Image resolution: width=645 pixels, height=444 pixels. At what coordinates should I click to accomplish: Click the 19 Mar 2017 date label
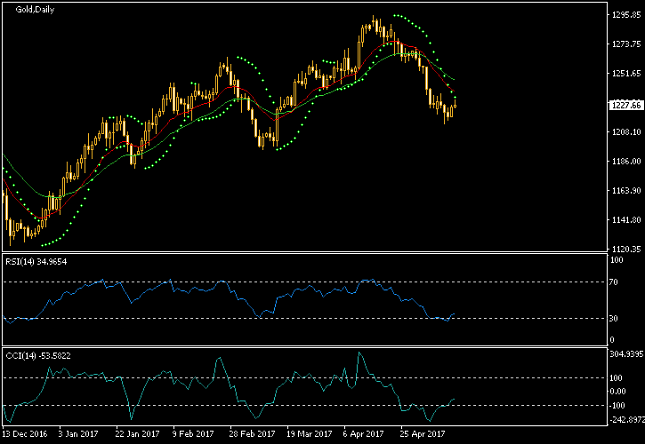point(309,434)
